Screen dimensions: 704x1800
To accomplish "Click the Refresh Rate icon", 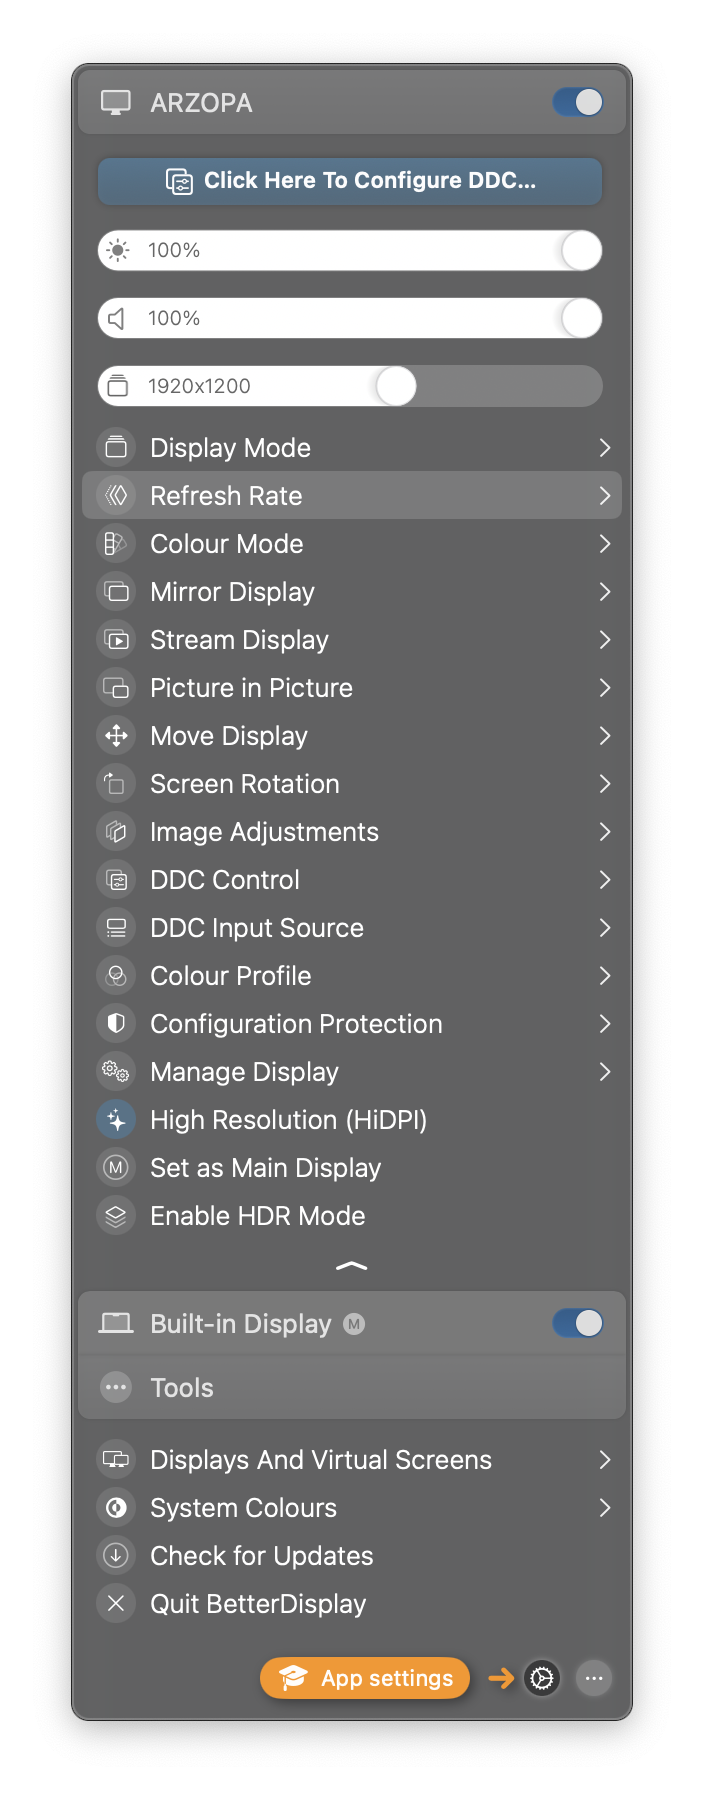I will [x=116, y=496].
